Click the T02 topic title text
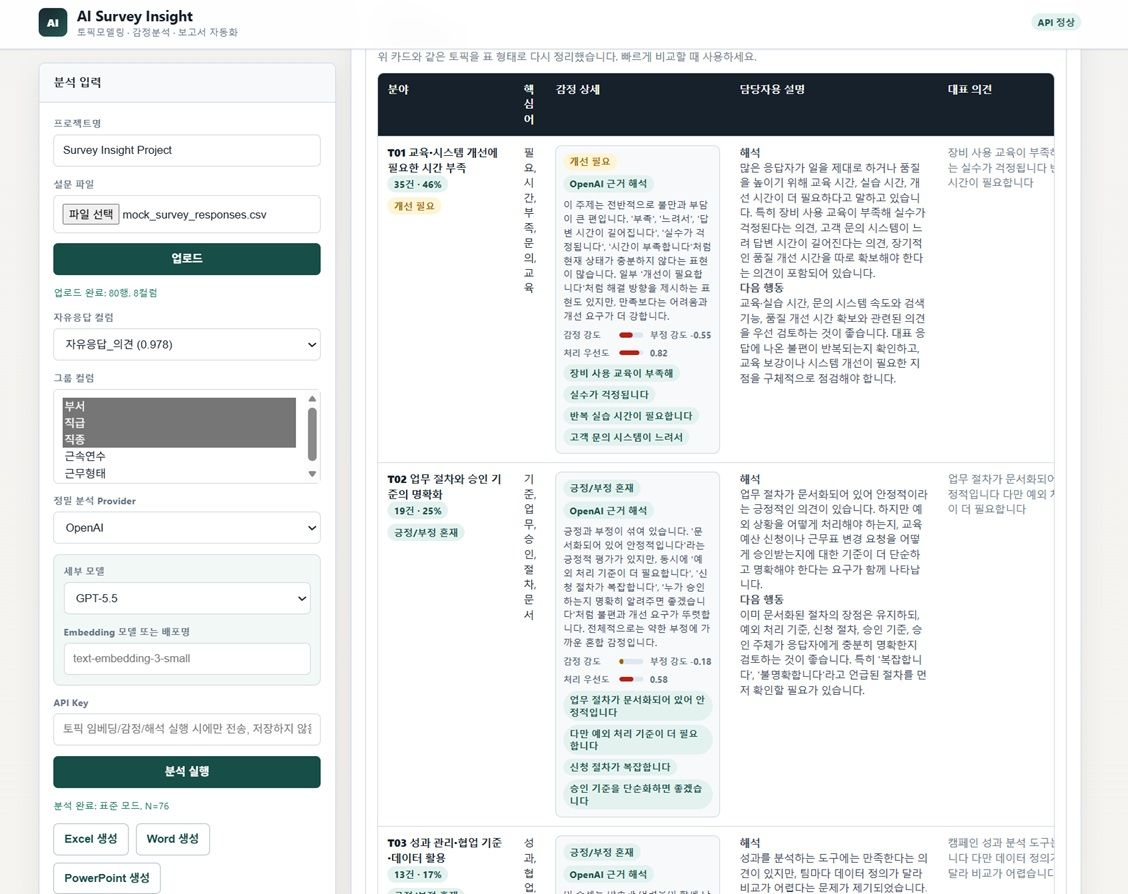 pyautogui.click(x=444, y=486)
